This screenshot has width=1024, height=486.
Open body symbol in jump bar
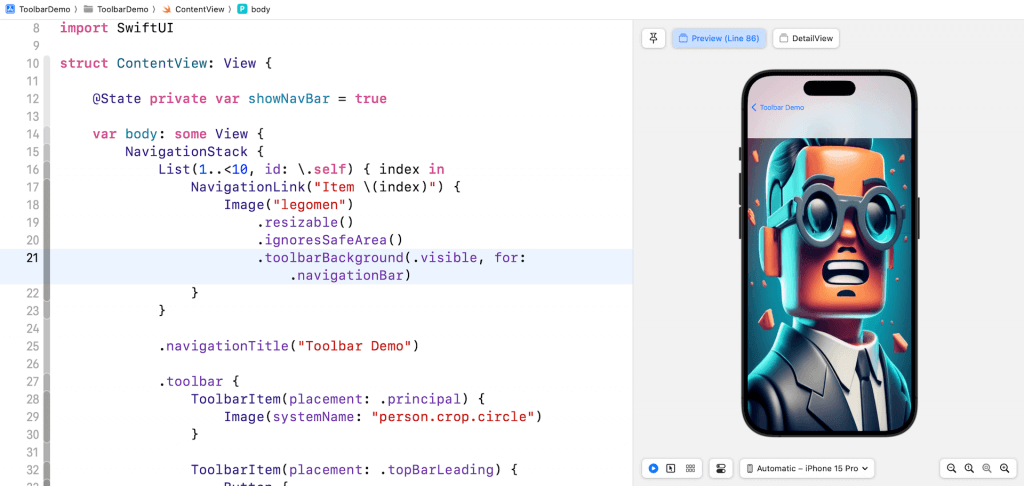(x=260, y=9)
